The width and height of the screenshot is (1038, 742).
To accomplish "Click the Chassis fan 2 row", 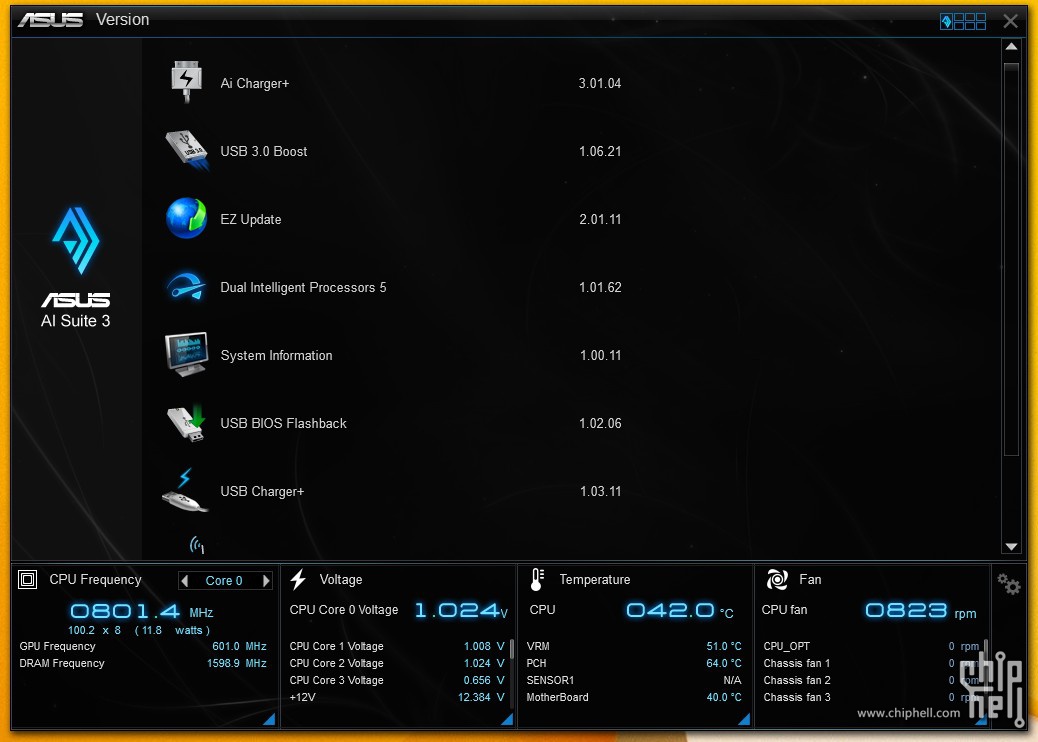I will (x=871, y=680).
